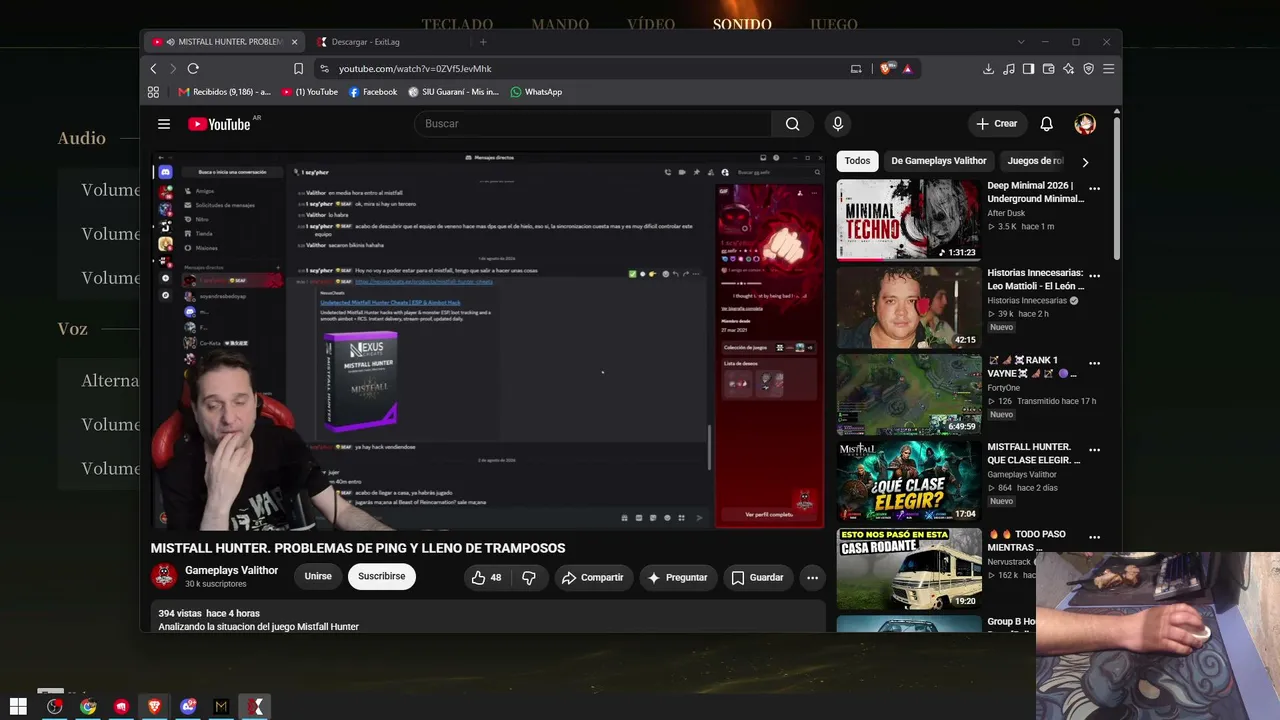Dislike the video with thumbs down
This screenshot has height=720, width=1280.
click(529, 577)
